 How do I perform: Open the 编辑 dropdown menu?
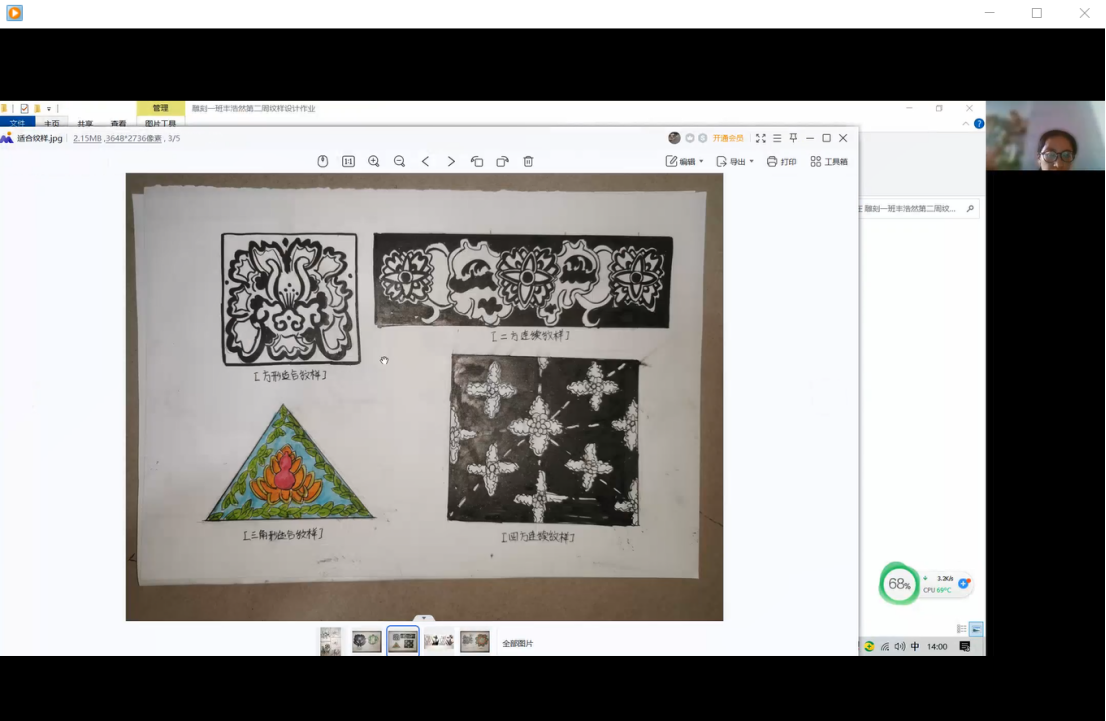(685, 161)
